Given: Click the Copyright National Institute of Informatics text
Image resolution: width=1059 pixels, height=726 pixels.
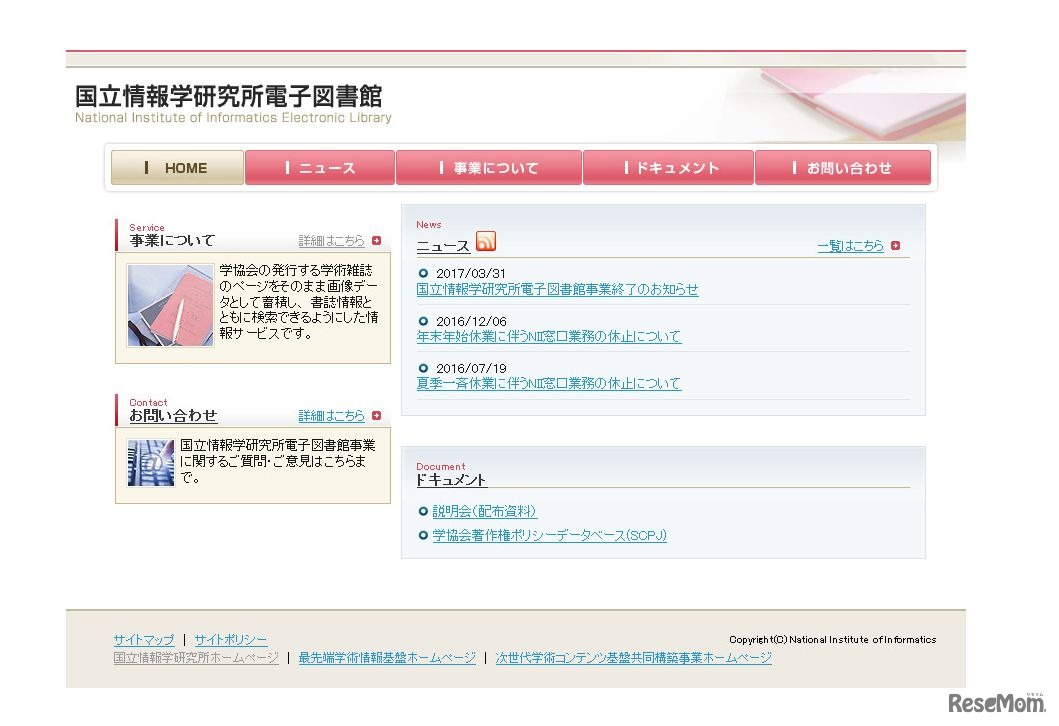Looking at the screenshot, I should (x=833, y=640).
